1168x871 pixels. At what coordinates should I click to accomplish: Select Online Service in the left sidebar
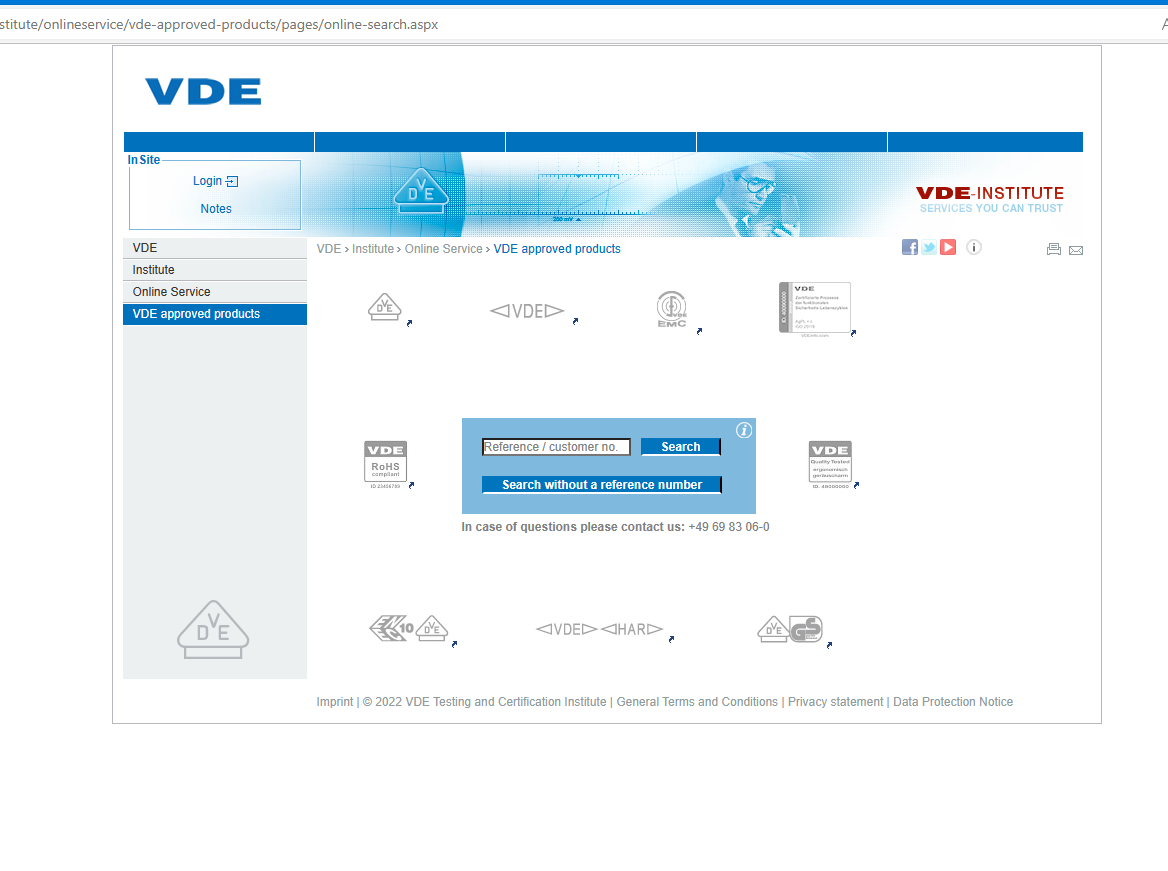(x=215, y=292)
